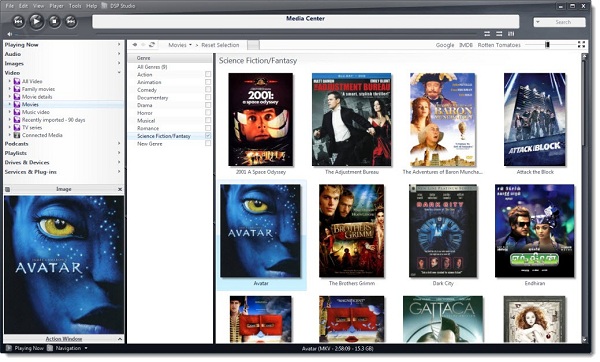Viewport: 600px width, 362px height.
Task: Skip to previous track button
Action: [18, 21]
